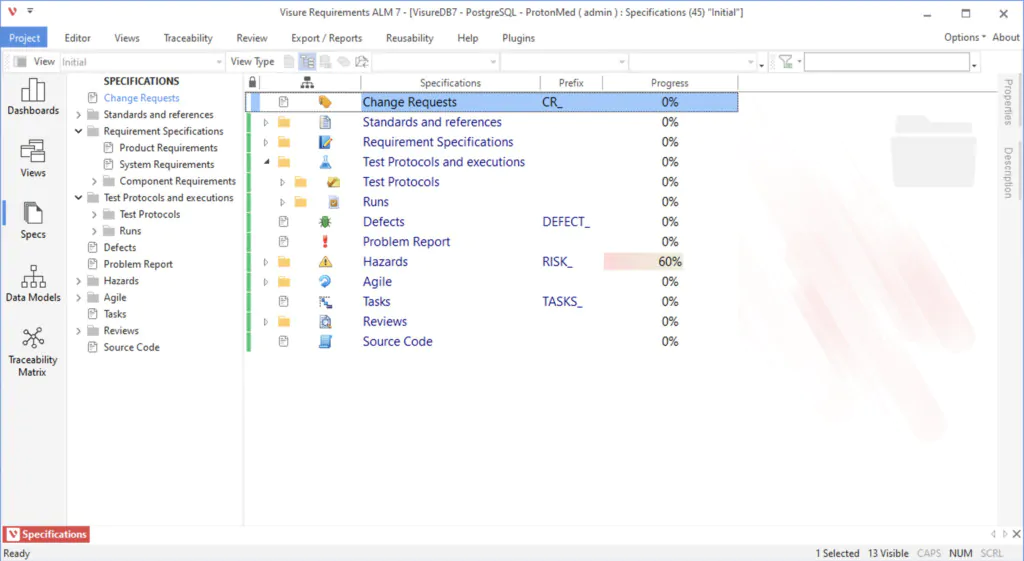Click the About link
This screenshot has width=1024, height=561.
pyautogui.click(x=1006, y=37)
